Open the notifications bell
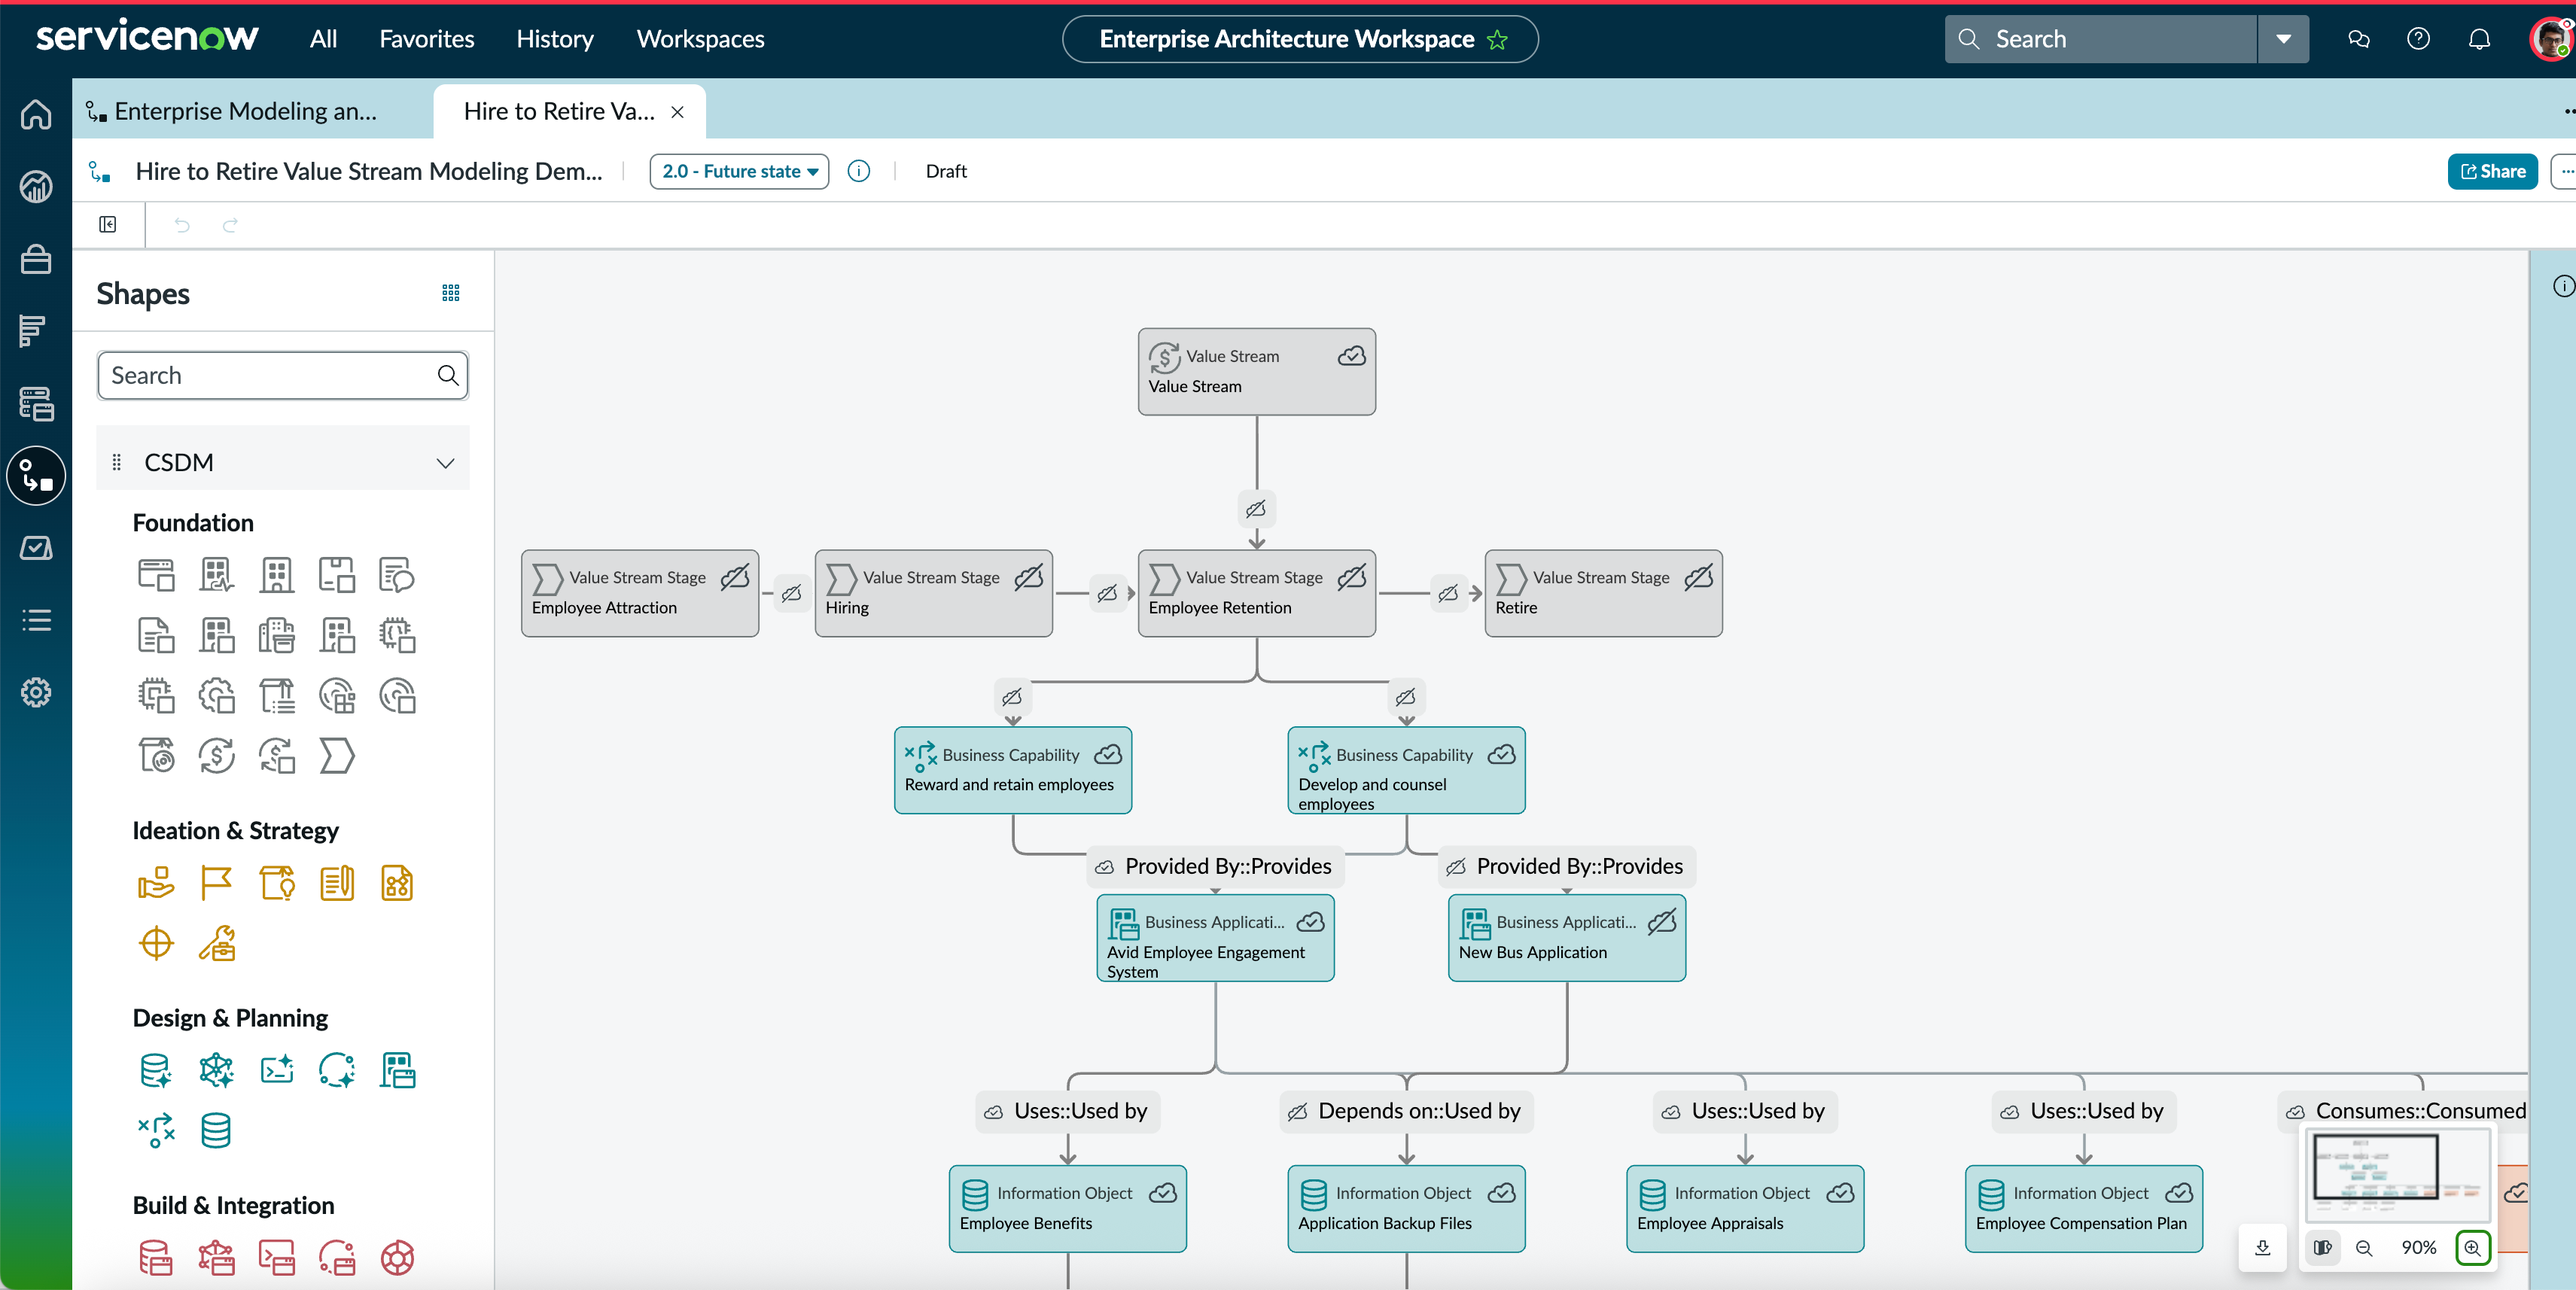The image size is (2576, 1290). click(x=2479, y=39)
